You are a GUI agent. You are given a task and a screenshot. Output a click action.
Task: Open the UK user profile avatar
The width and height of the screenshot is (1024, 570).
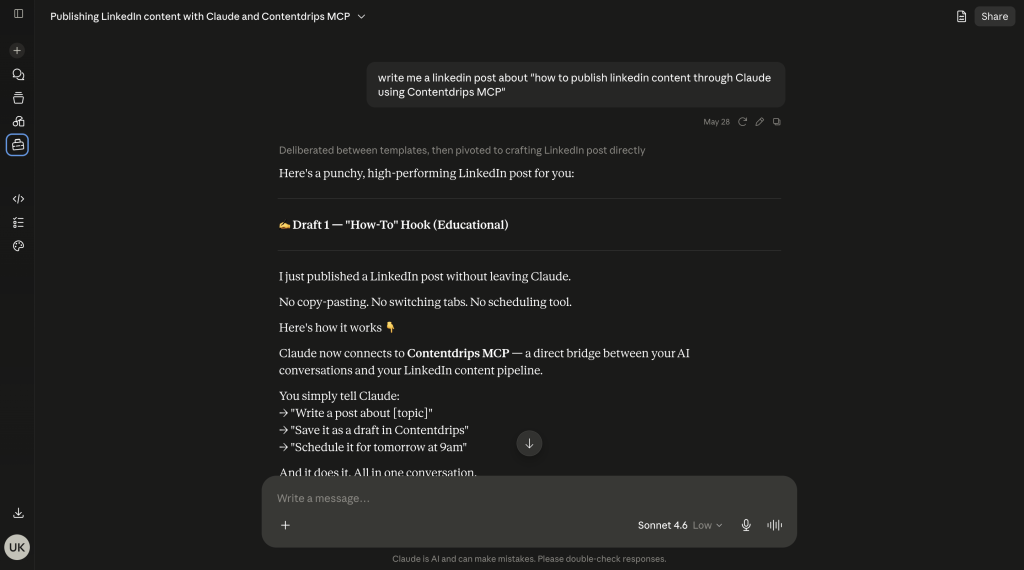(x=17, y=547)
